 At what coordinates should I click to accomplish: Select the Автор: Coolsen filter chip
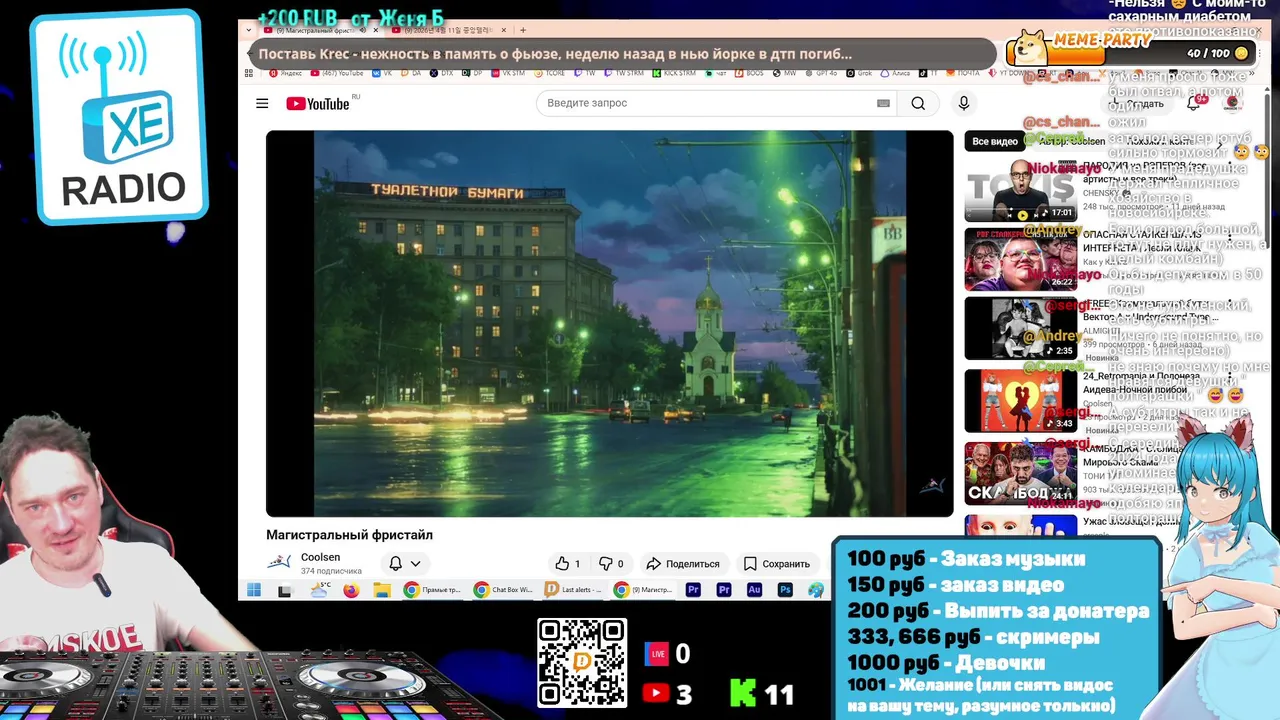point(1071,141)
